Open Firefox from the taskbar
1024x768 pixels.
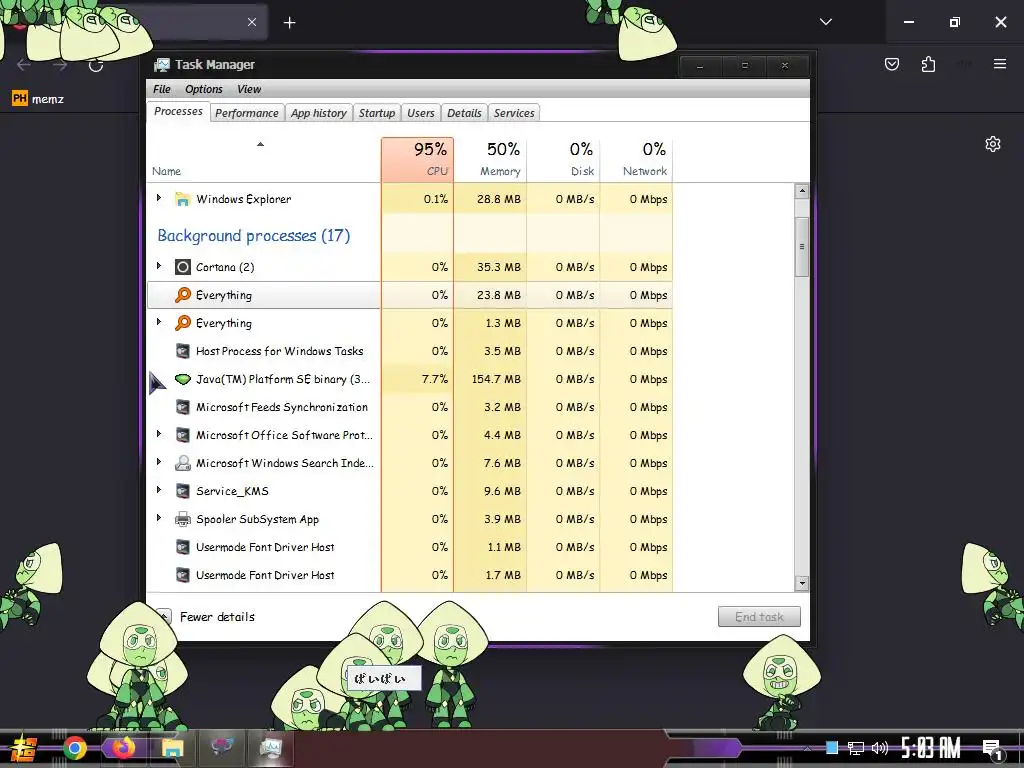[123, 748]
